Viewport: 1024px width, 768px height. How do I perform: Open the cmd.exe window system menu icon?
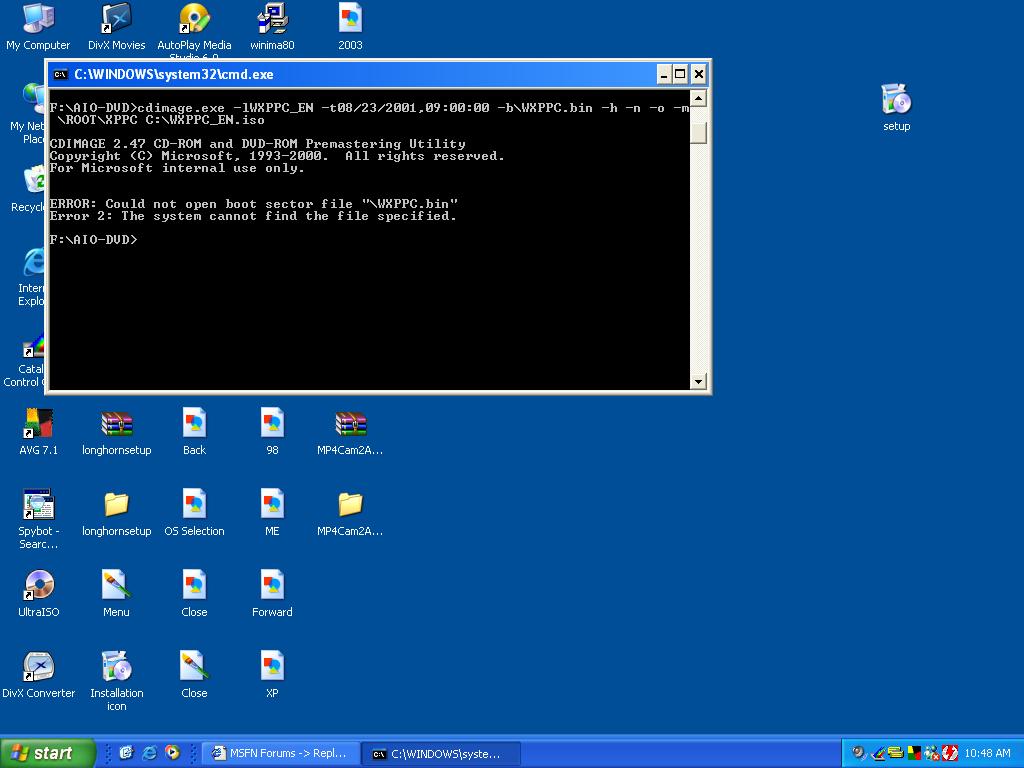[60, 74]
